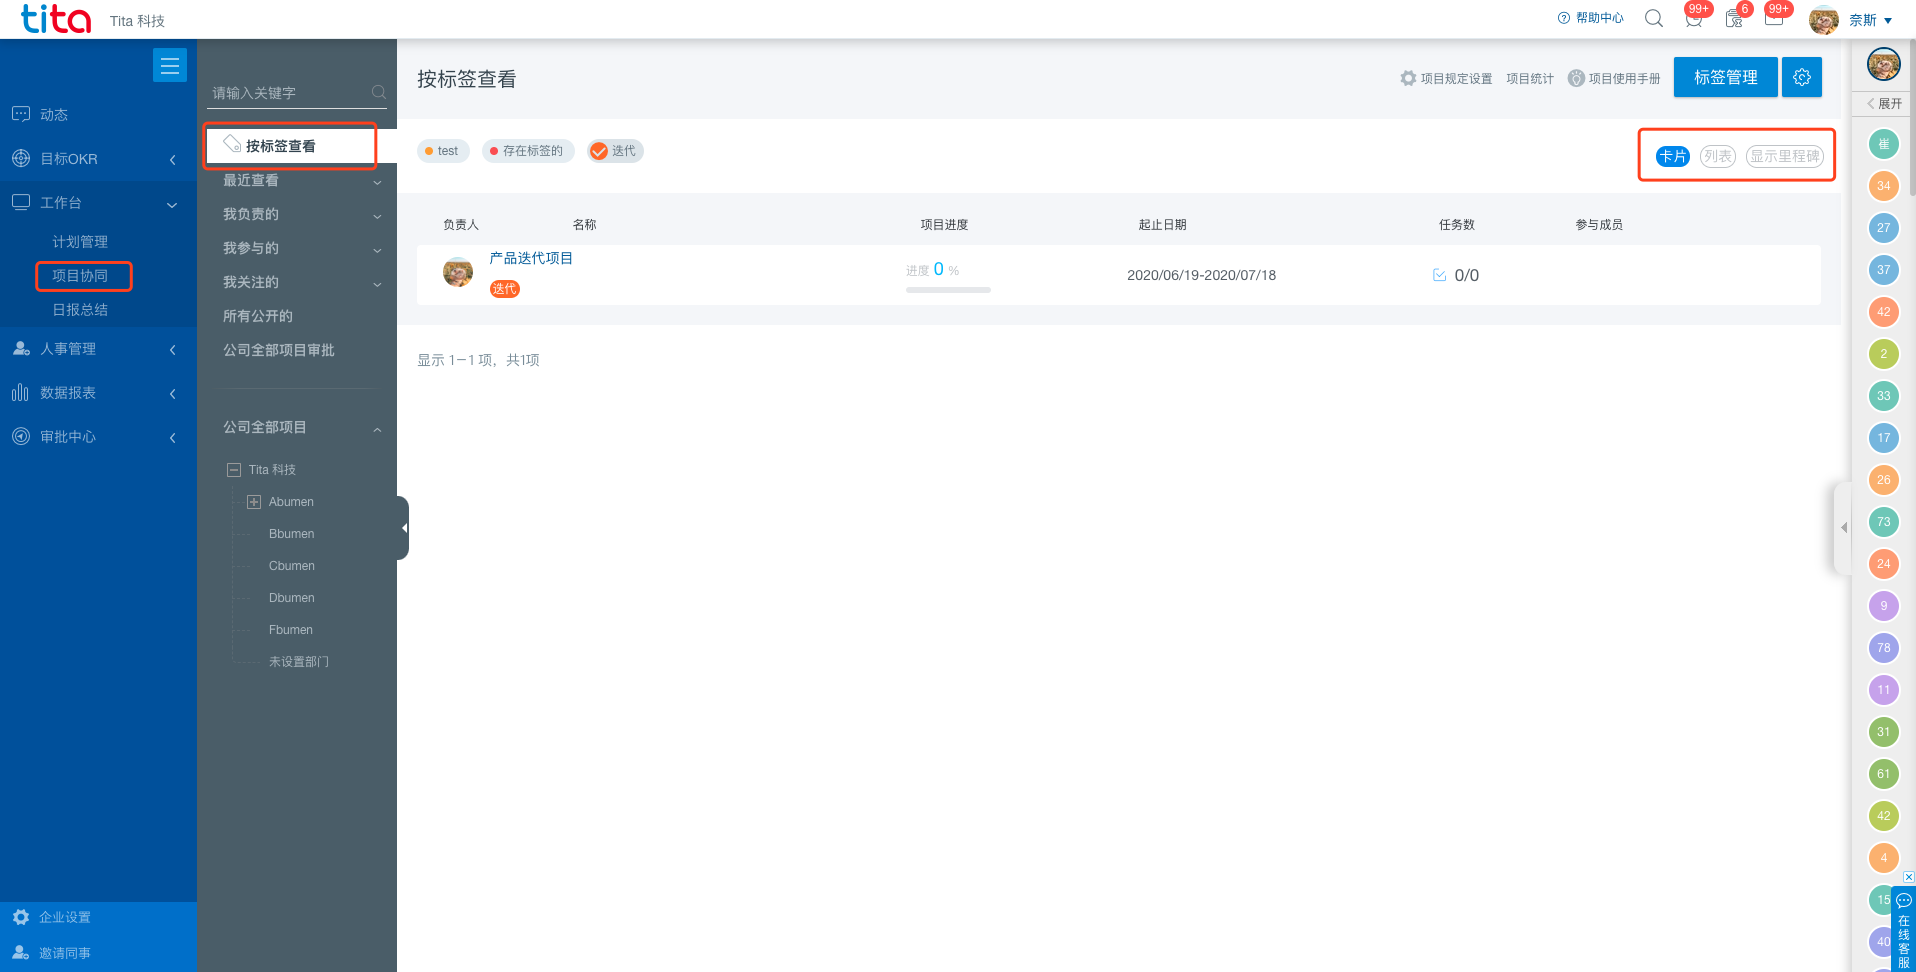Expand the 人事管理 menu arrow
The width and height of the screenshot is (1916, 972).
tap(173, 350)
